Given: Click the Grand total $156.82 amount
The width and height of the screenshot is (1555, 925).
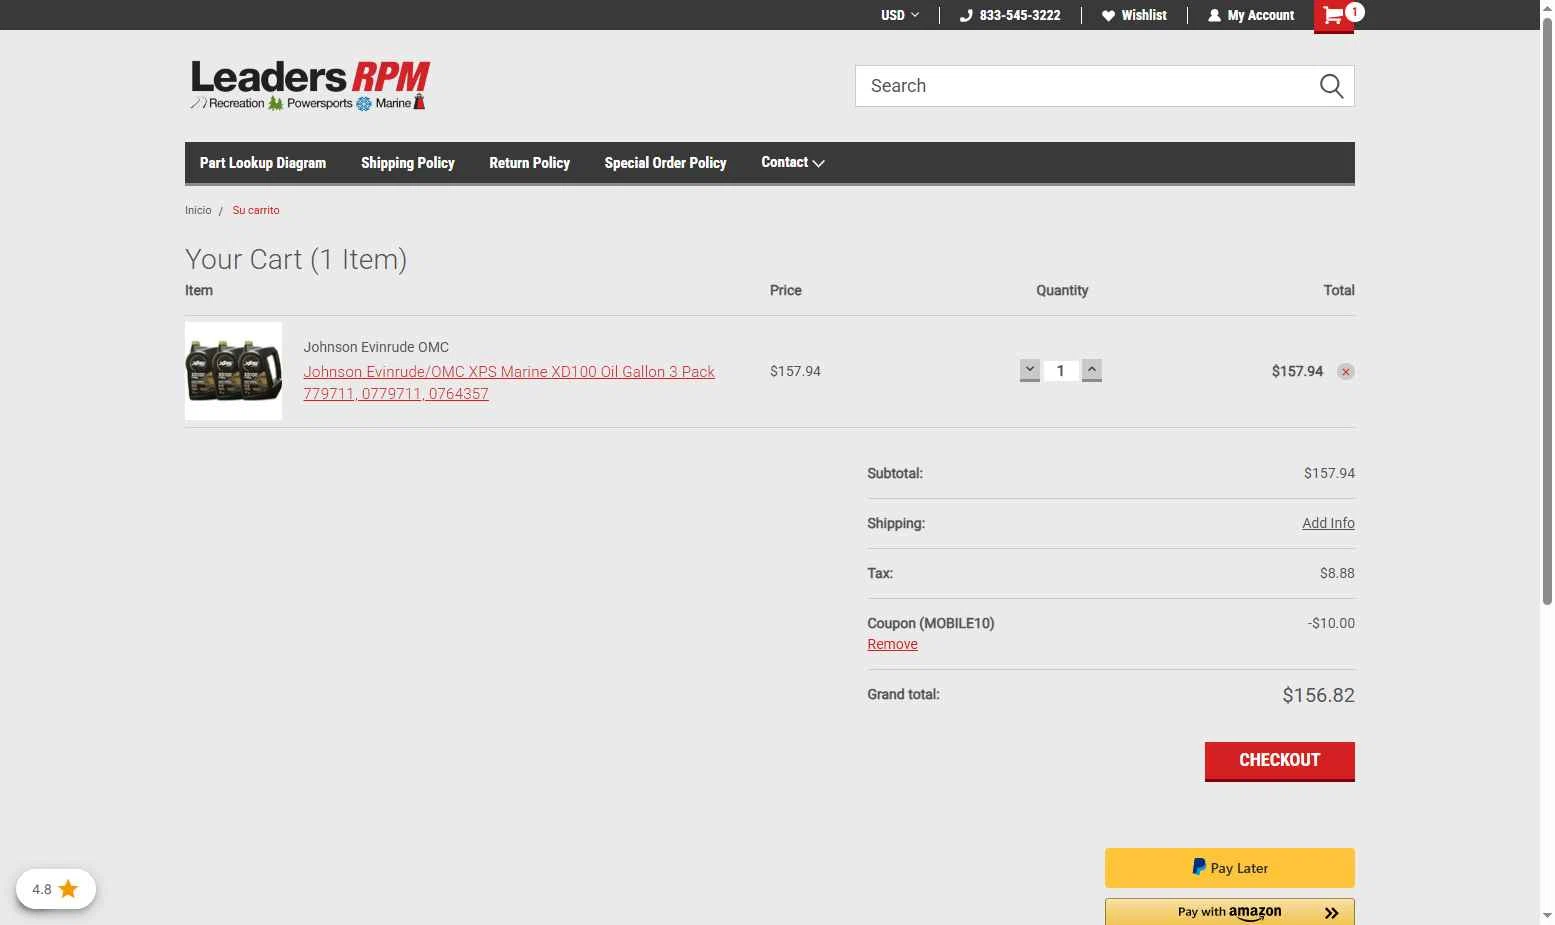Looking at the screenshot, I should [x=1318, y=695].
